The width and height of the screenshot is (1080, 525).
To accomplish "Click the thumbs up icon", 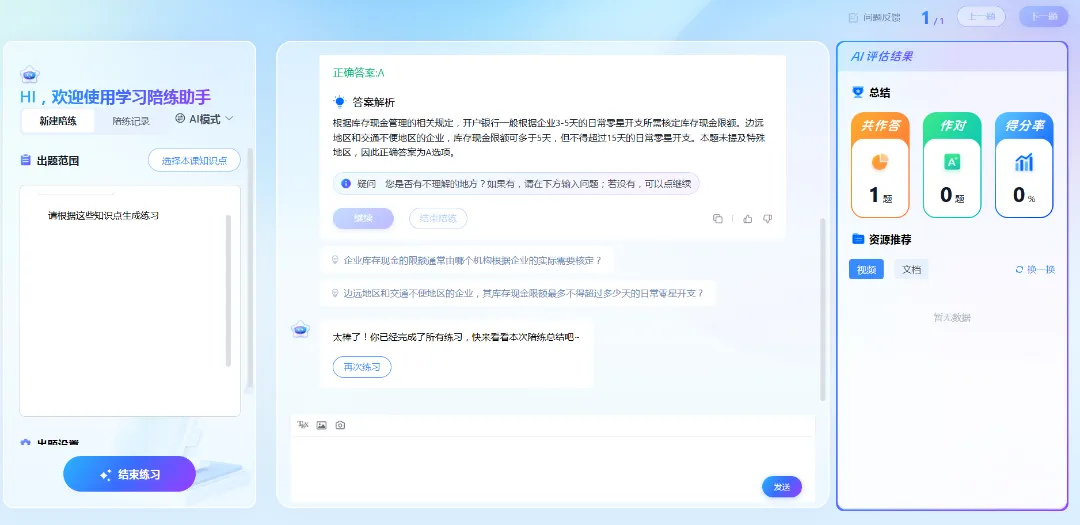I will click(747, 218).
